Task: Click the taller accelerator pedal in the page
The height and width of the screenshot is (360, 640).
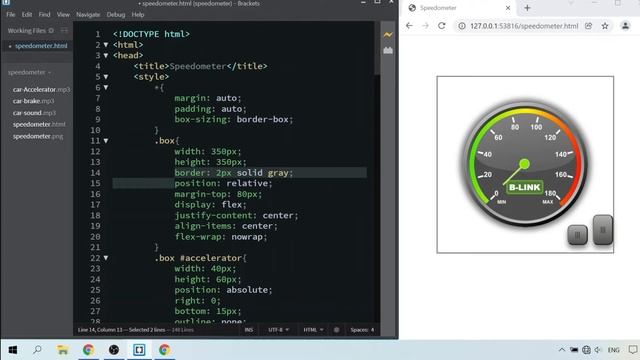Action: coord(602,230)
